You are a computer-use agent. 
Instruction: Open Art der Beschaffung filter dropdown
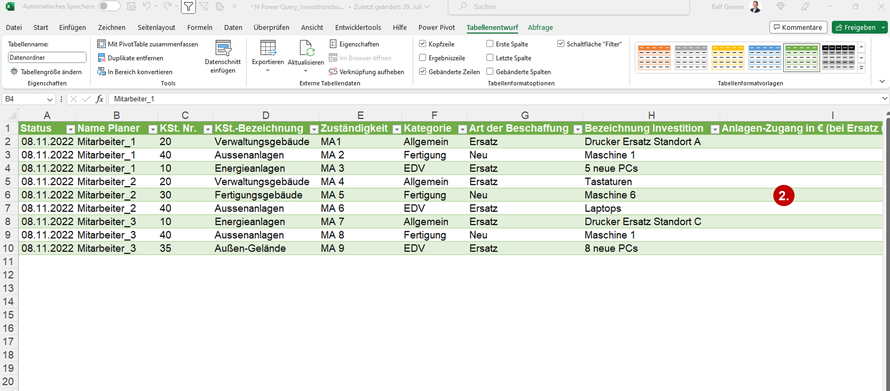click(x=578, y=129)
